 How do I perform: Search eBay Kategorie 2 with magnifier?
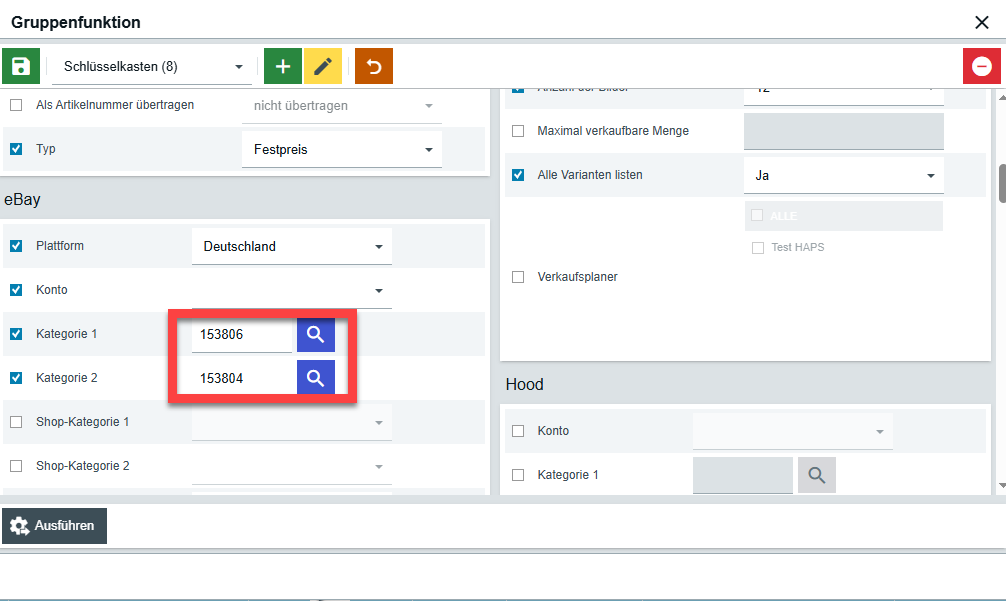pos(316,377)
